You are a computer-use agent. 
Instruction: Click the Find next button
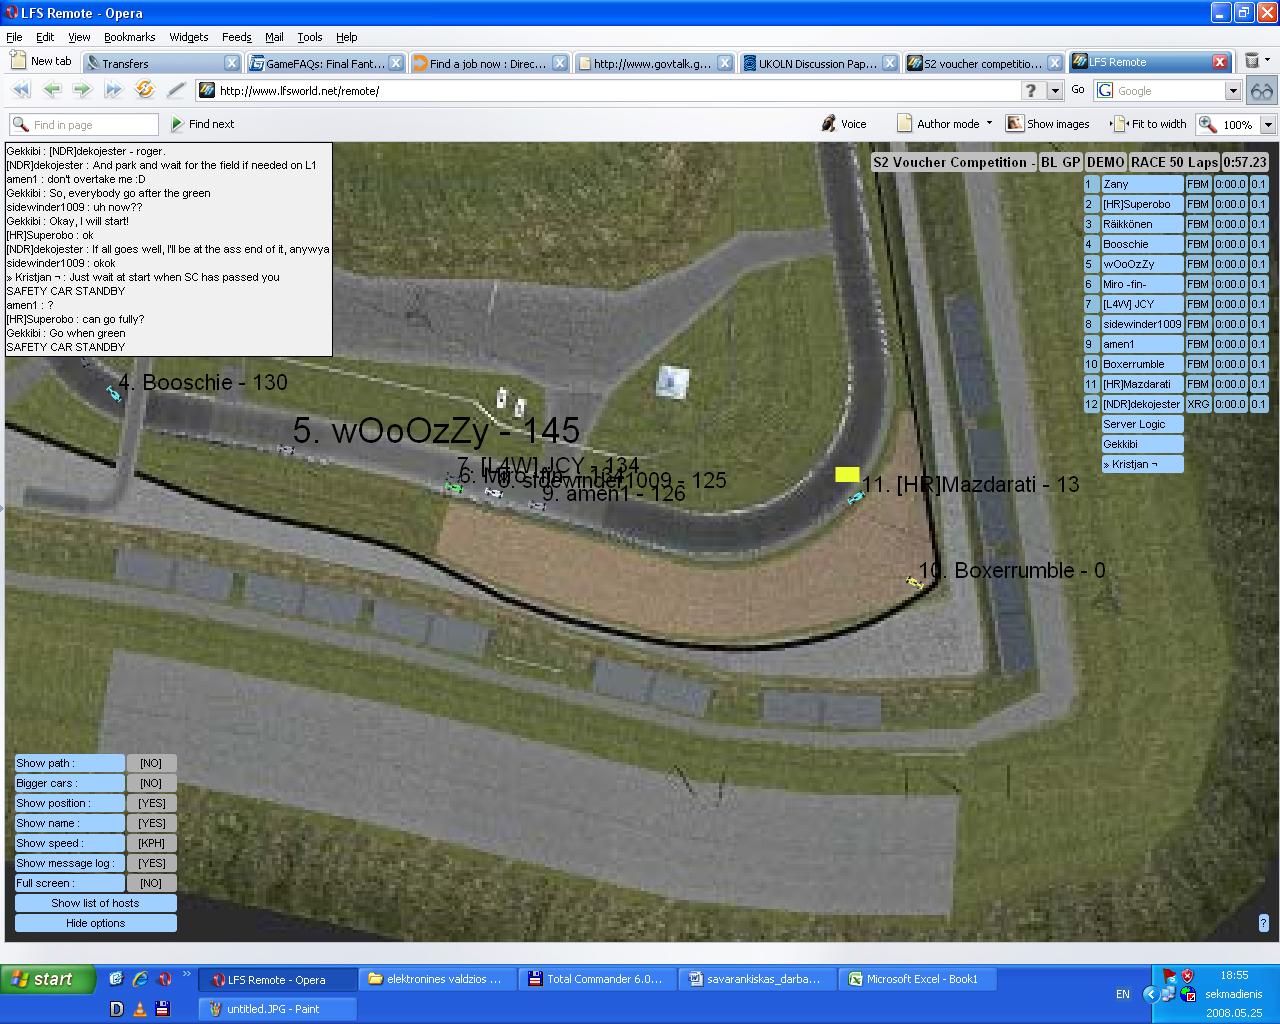click(202, 124)
